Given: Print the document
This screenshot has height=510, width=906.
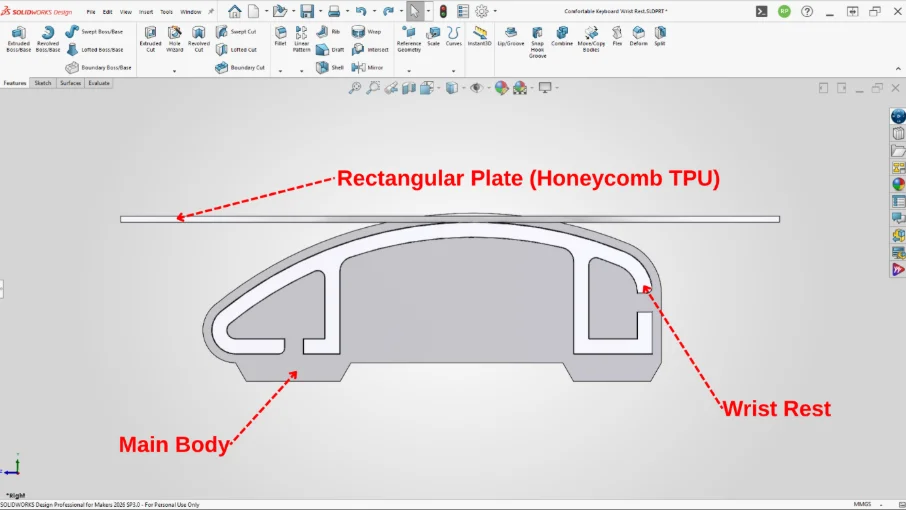Looking at the screenshot, I should 334,11.
